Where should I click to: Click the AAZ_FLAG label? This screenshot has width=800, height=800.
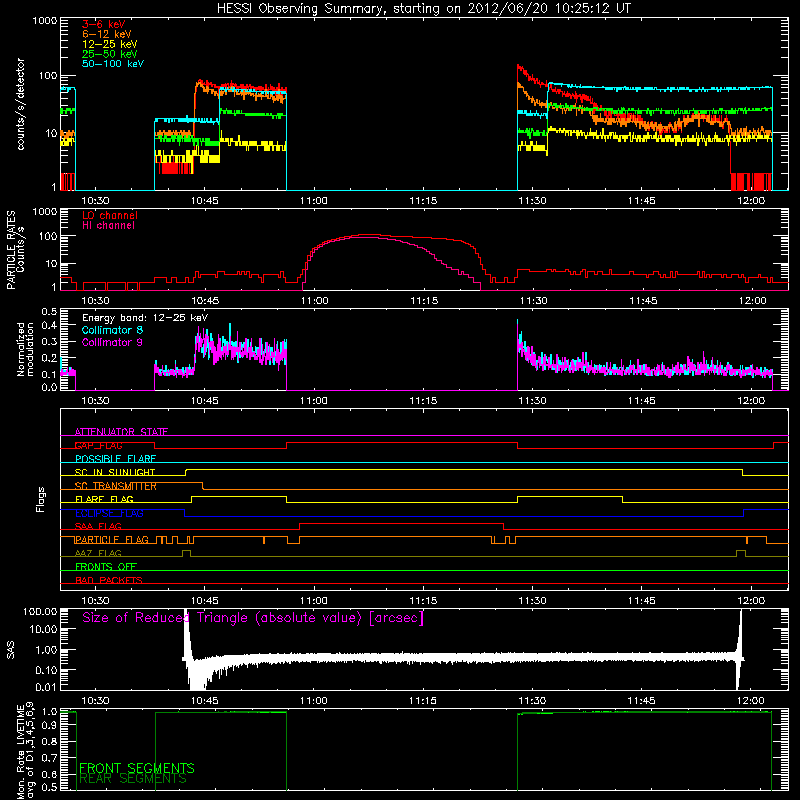[98, 554]
